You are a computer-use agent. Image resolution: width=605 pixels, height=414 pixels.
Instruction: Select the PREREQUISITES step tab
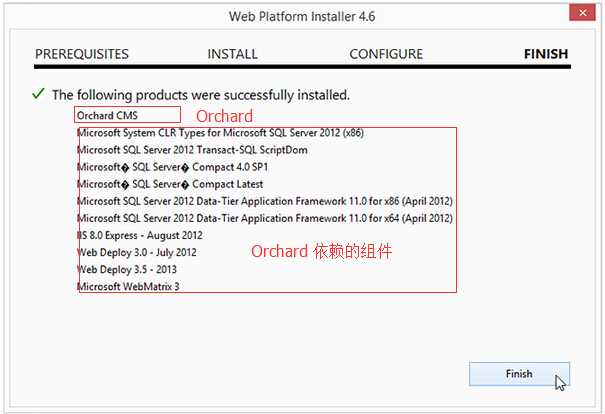(x=82, y=54)
